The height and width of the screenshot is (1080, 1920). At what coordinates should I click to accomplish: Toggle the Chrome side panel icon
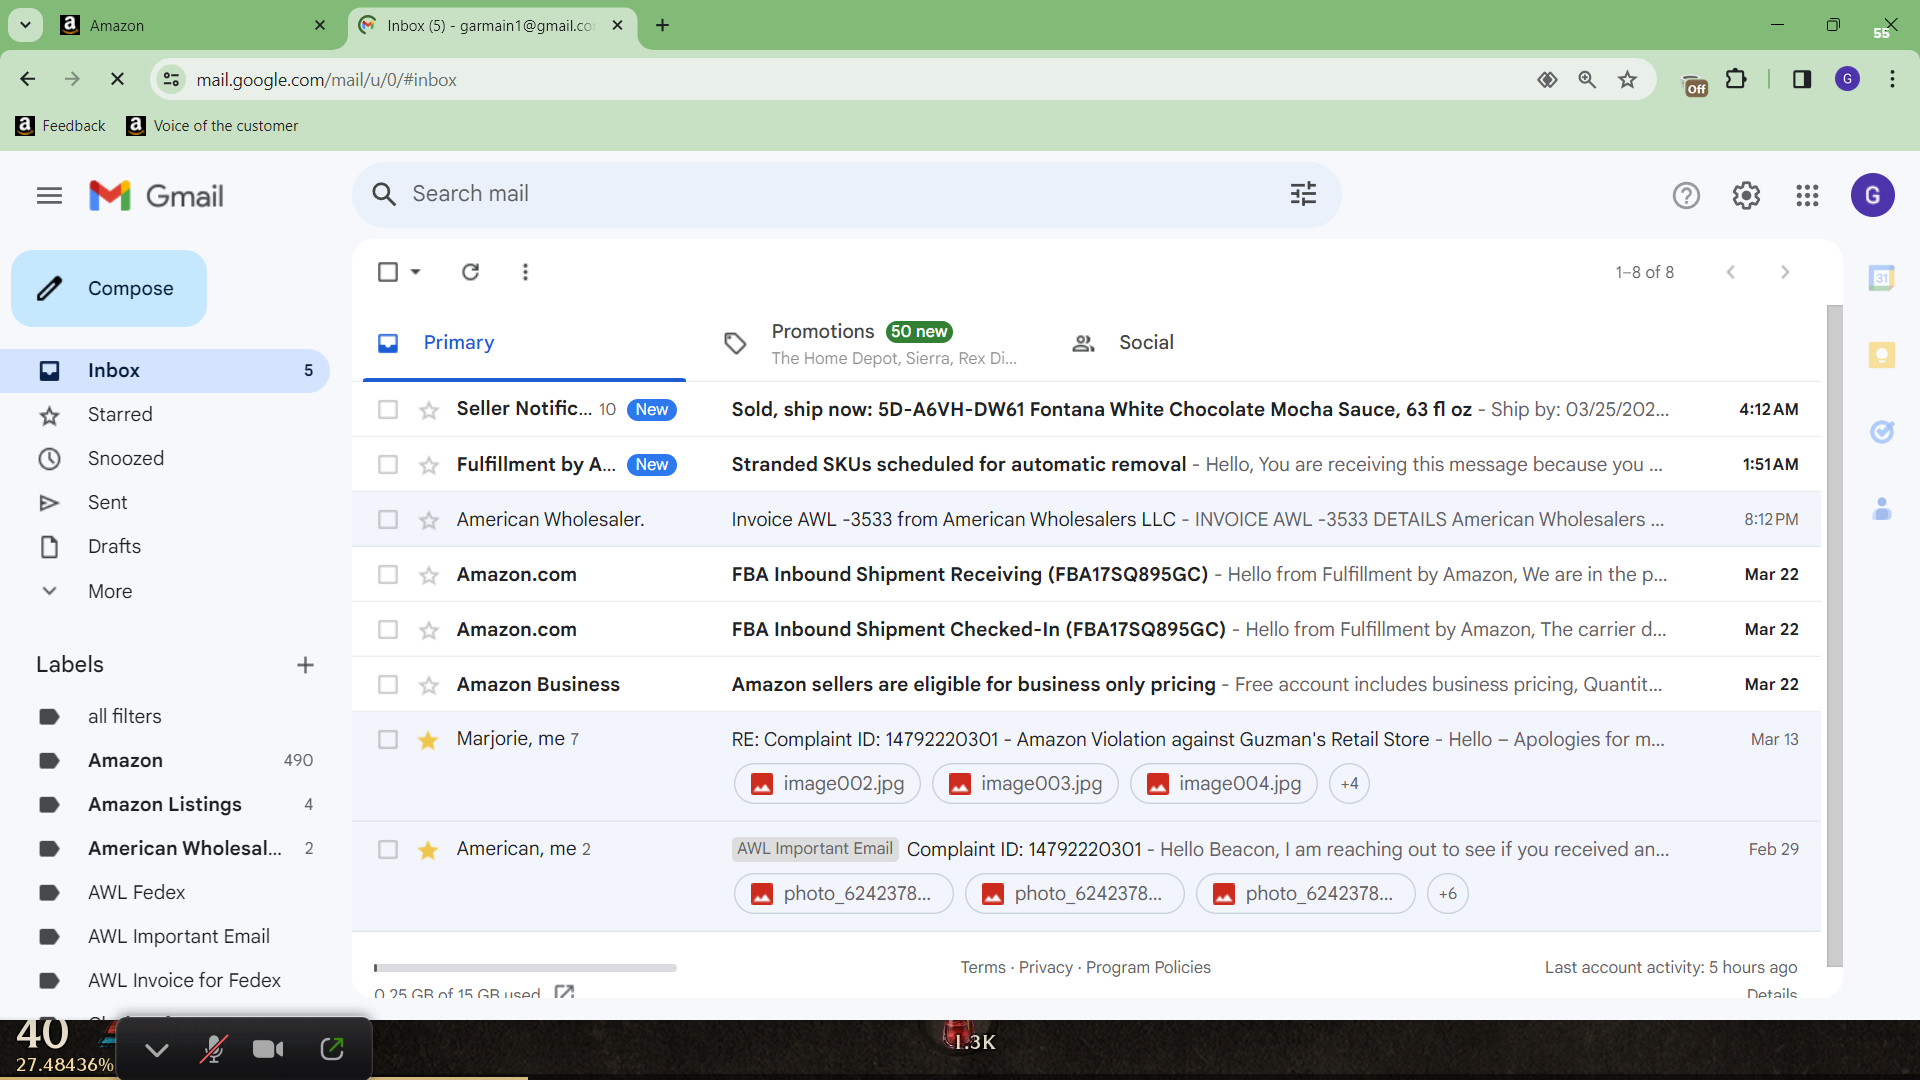(1801, 79)
